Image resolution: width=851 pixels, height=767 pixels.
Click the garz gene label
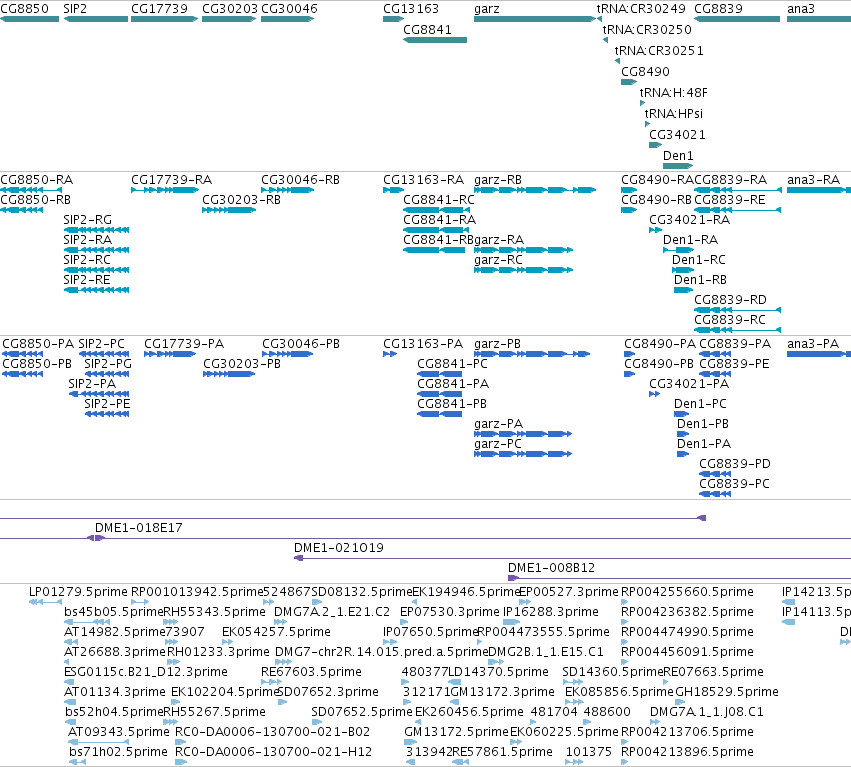click(487, 9)
